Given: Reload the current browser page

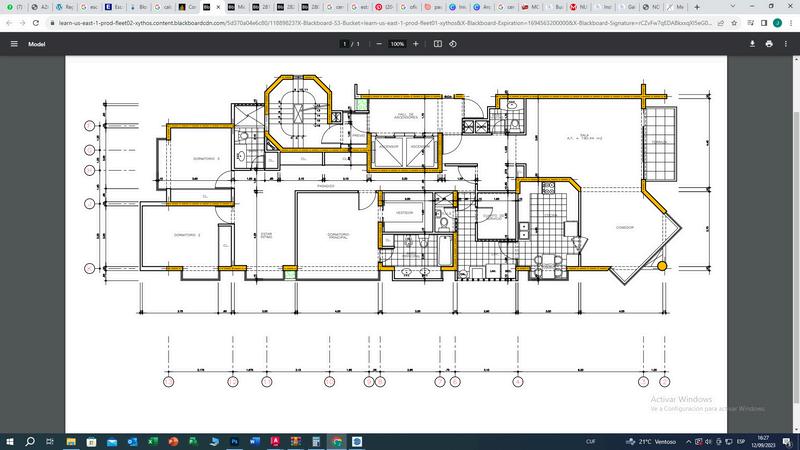Looking at the screenshot, I should click(37, 21).
